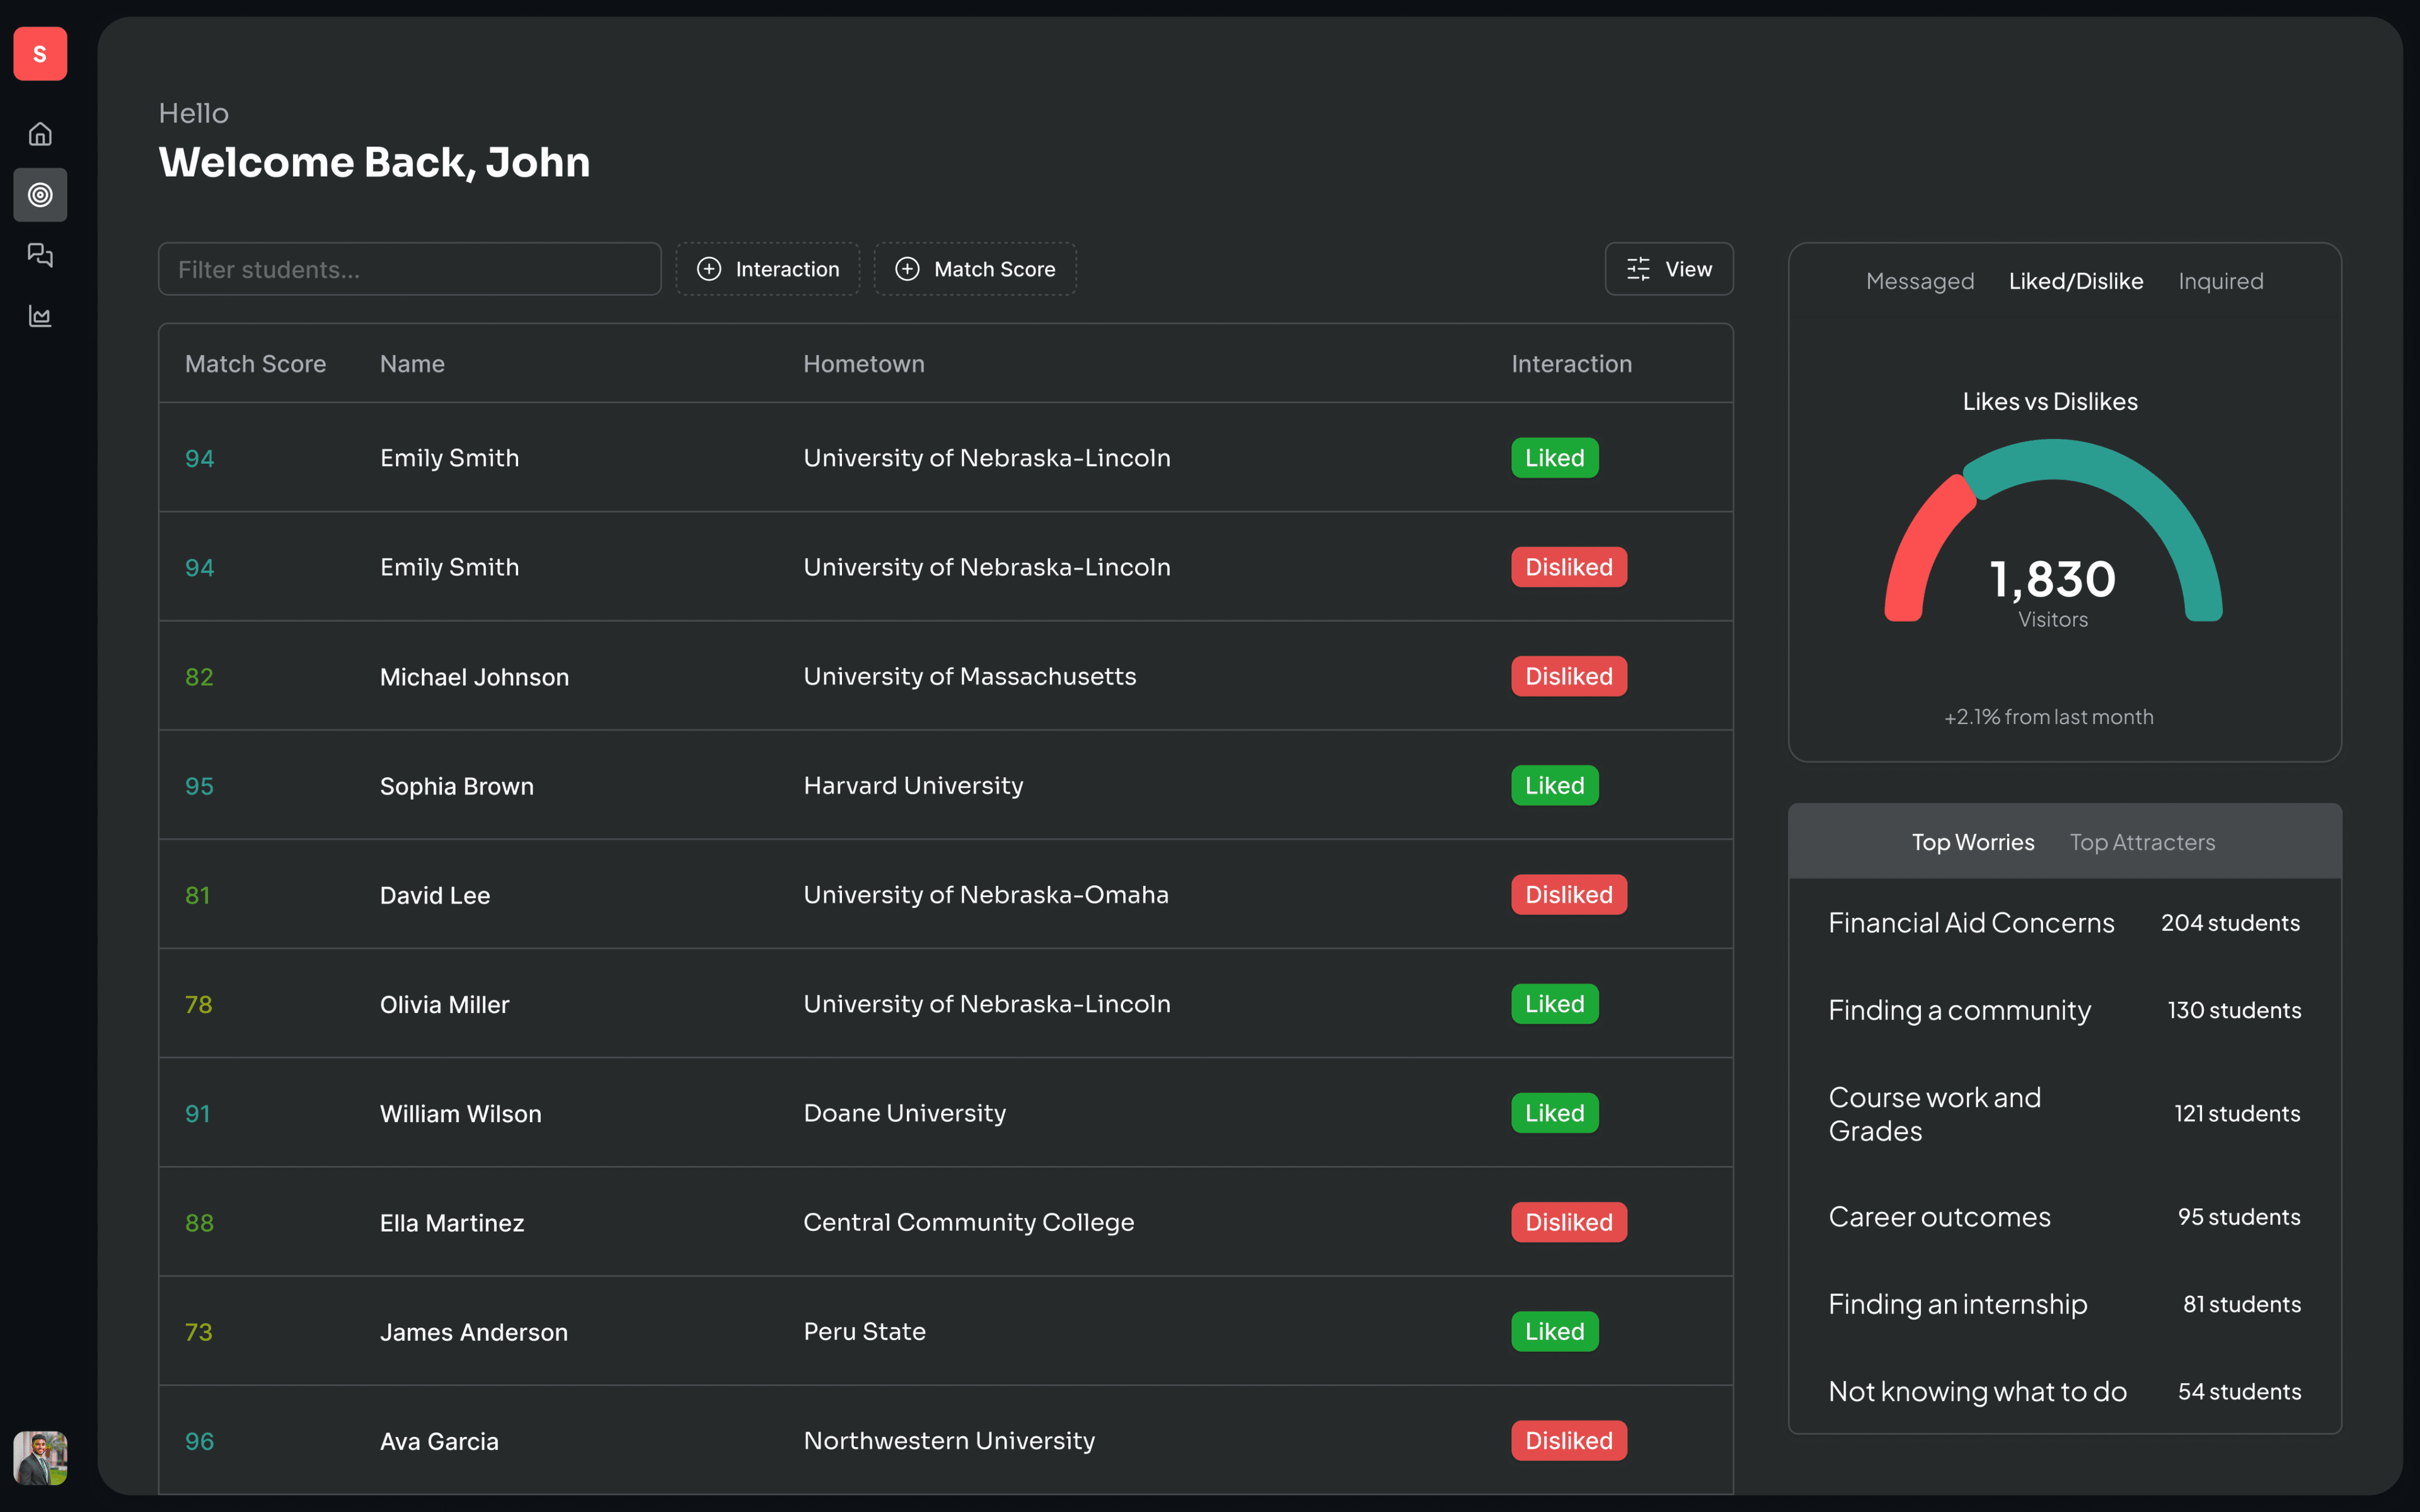Click the plus icon on the Match Score filter
Viewport: 2420px width, 1512px height.
click(x=907, y=268)
